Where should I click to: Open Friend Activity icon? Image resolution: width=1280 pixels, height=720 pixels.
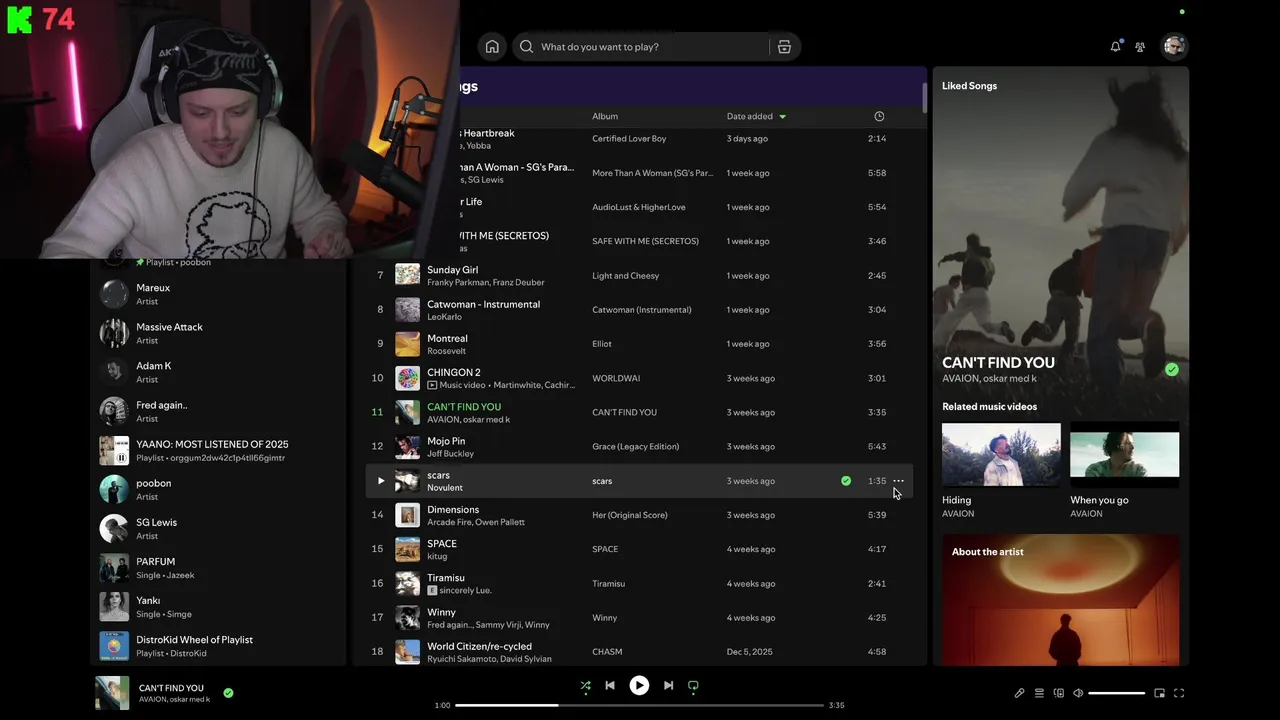pyautogui.click(x=1140, y=47)
